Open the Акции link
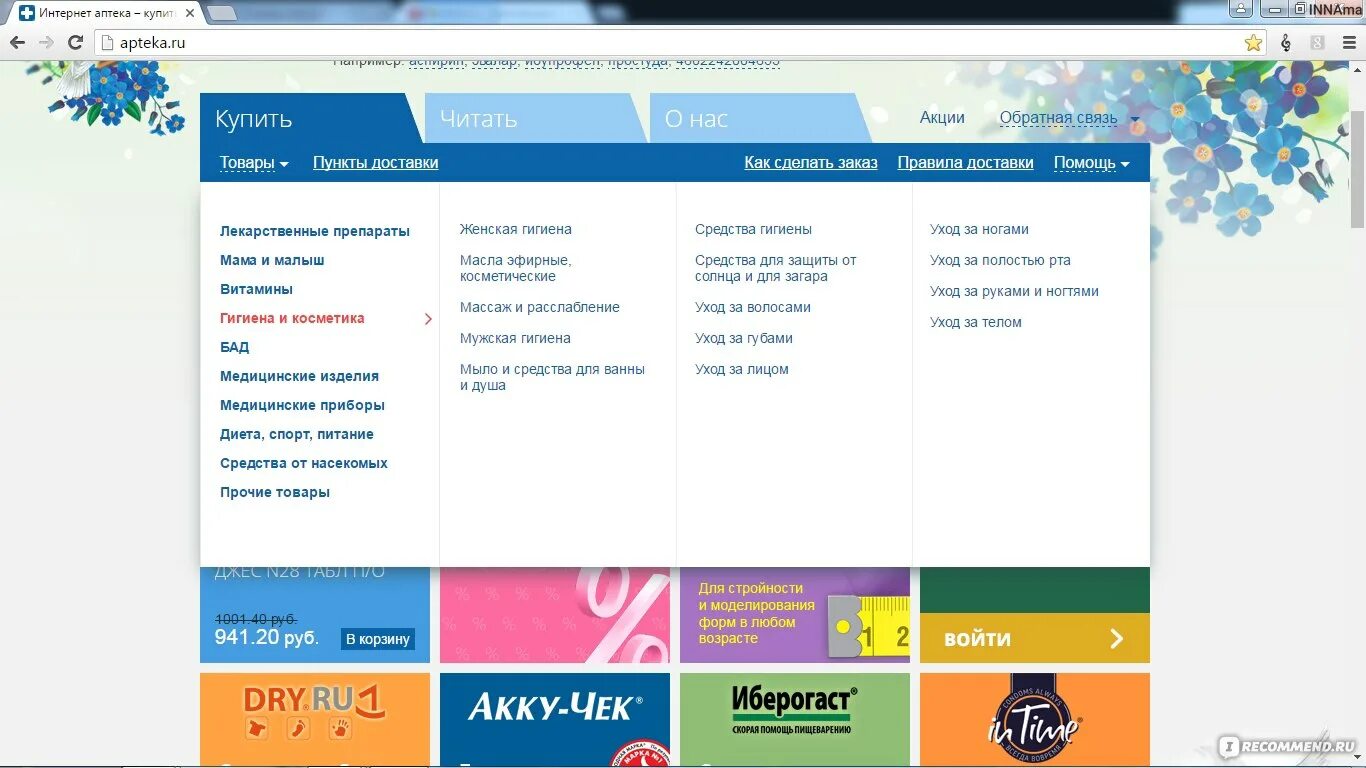 pos(942,118)
